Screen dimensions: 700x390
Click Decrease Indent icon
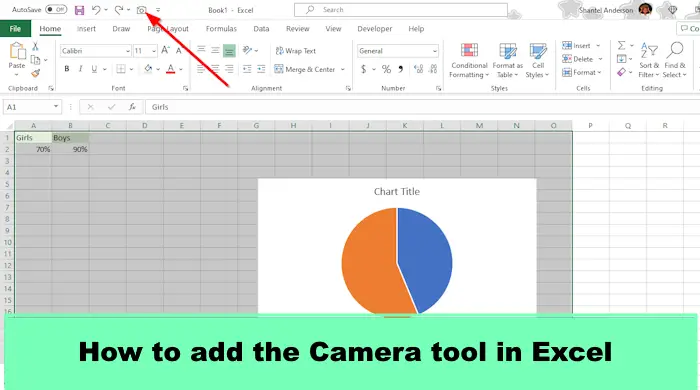(x=247, y=69)
